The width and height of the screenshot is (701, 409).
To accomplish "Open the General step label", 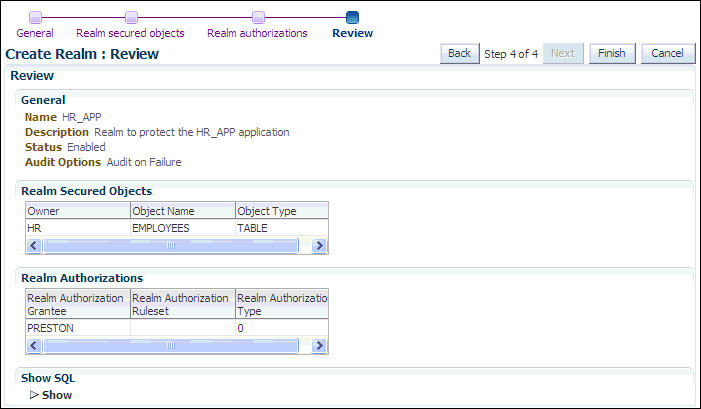I will coord(35,33).
